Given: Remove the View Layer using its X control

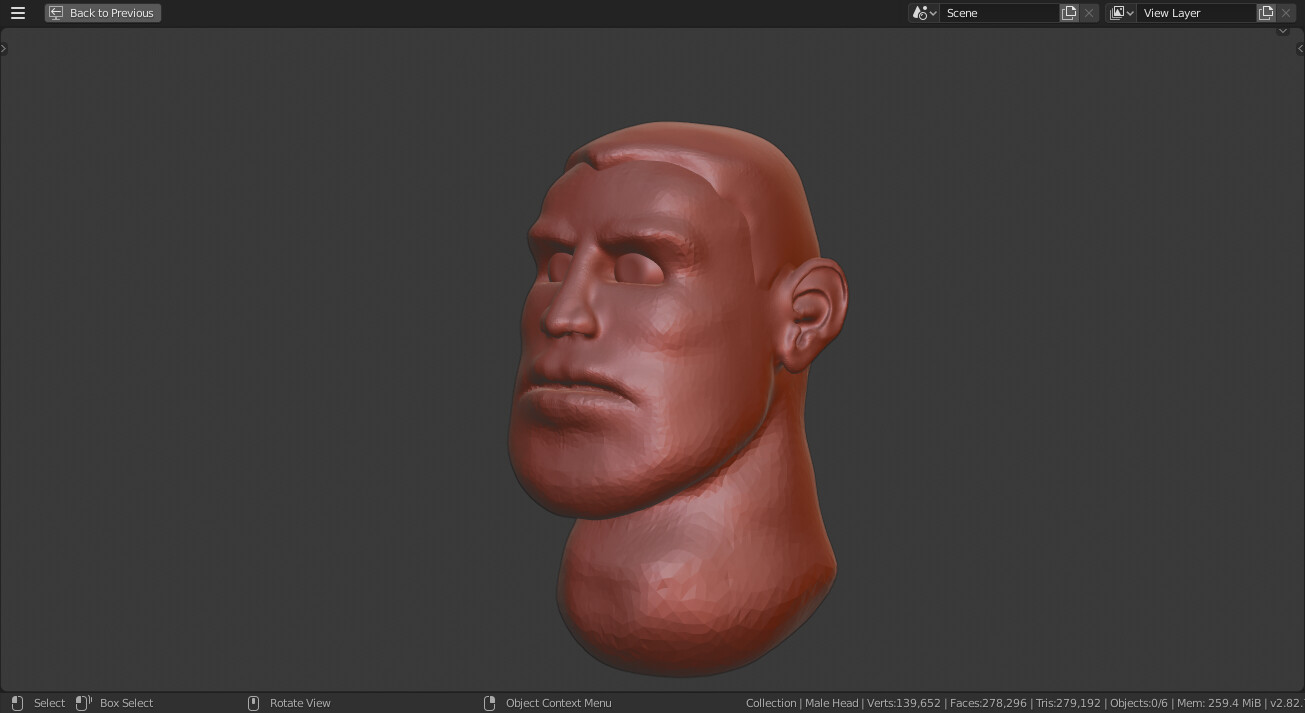Looking at the screenshot, I should coord(1286,13).
